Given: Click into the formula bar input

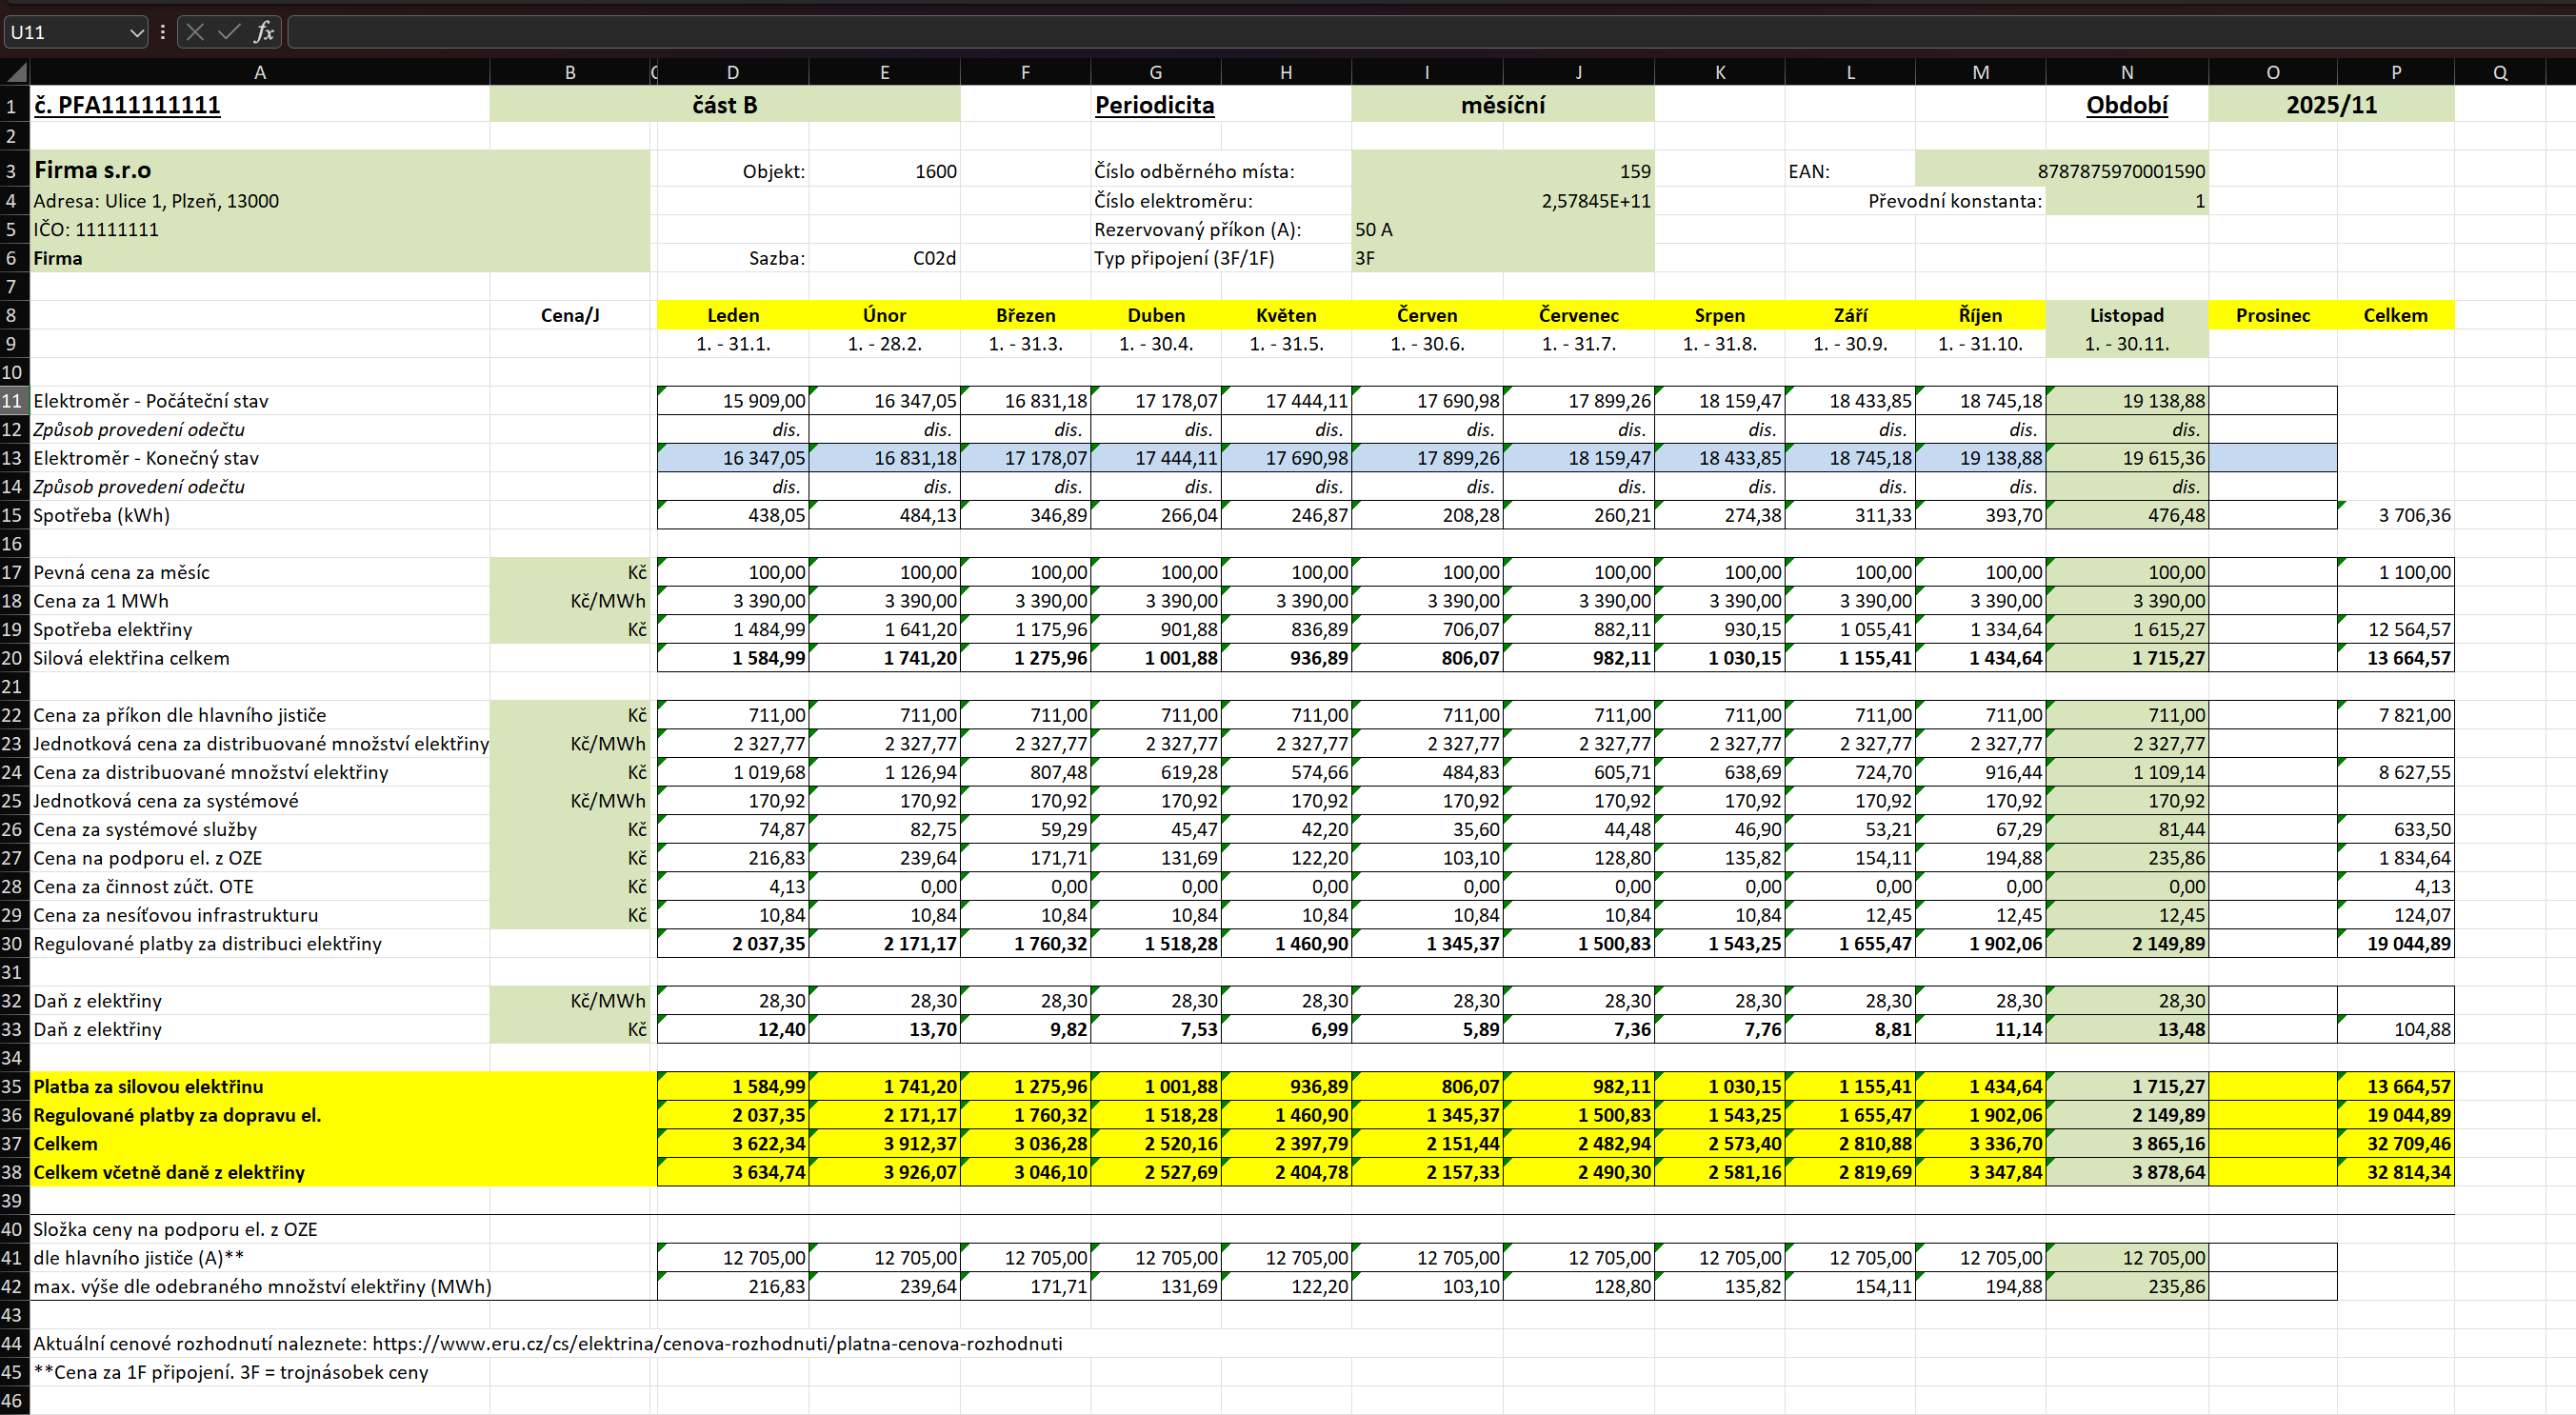Looking at the screenshot, I should point(1400,32).
